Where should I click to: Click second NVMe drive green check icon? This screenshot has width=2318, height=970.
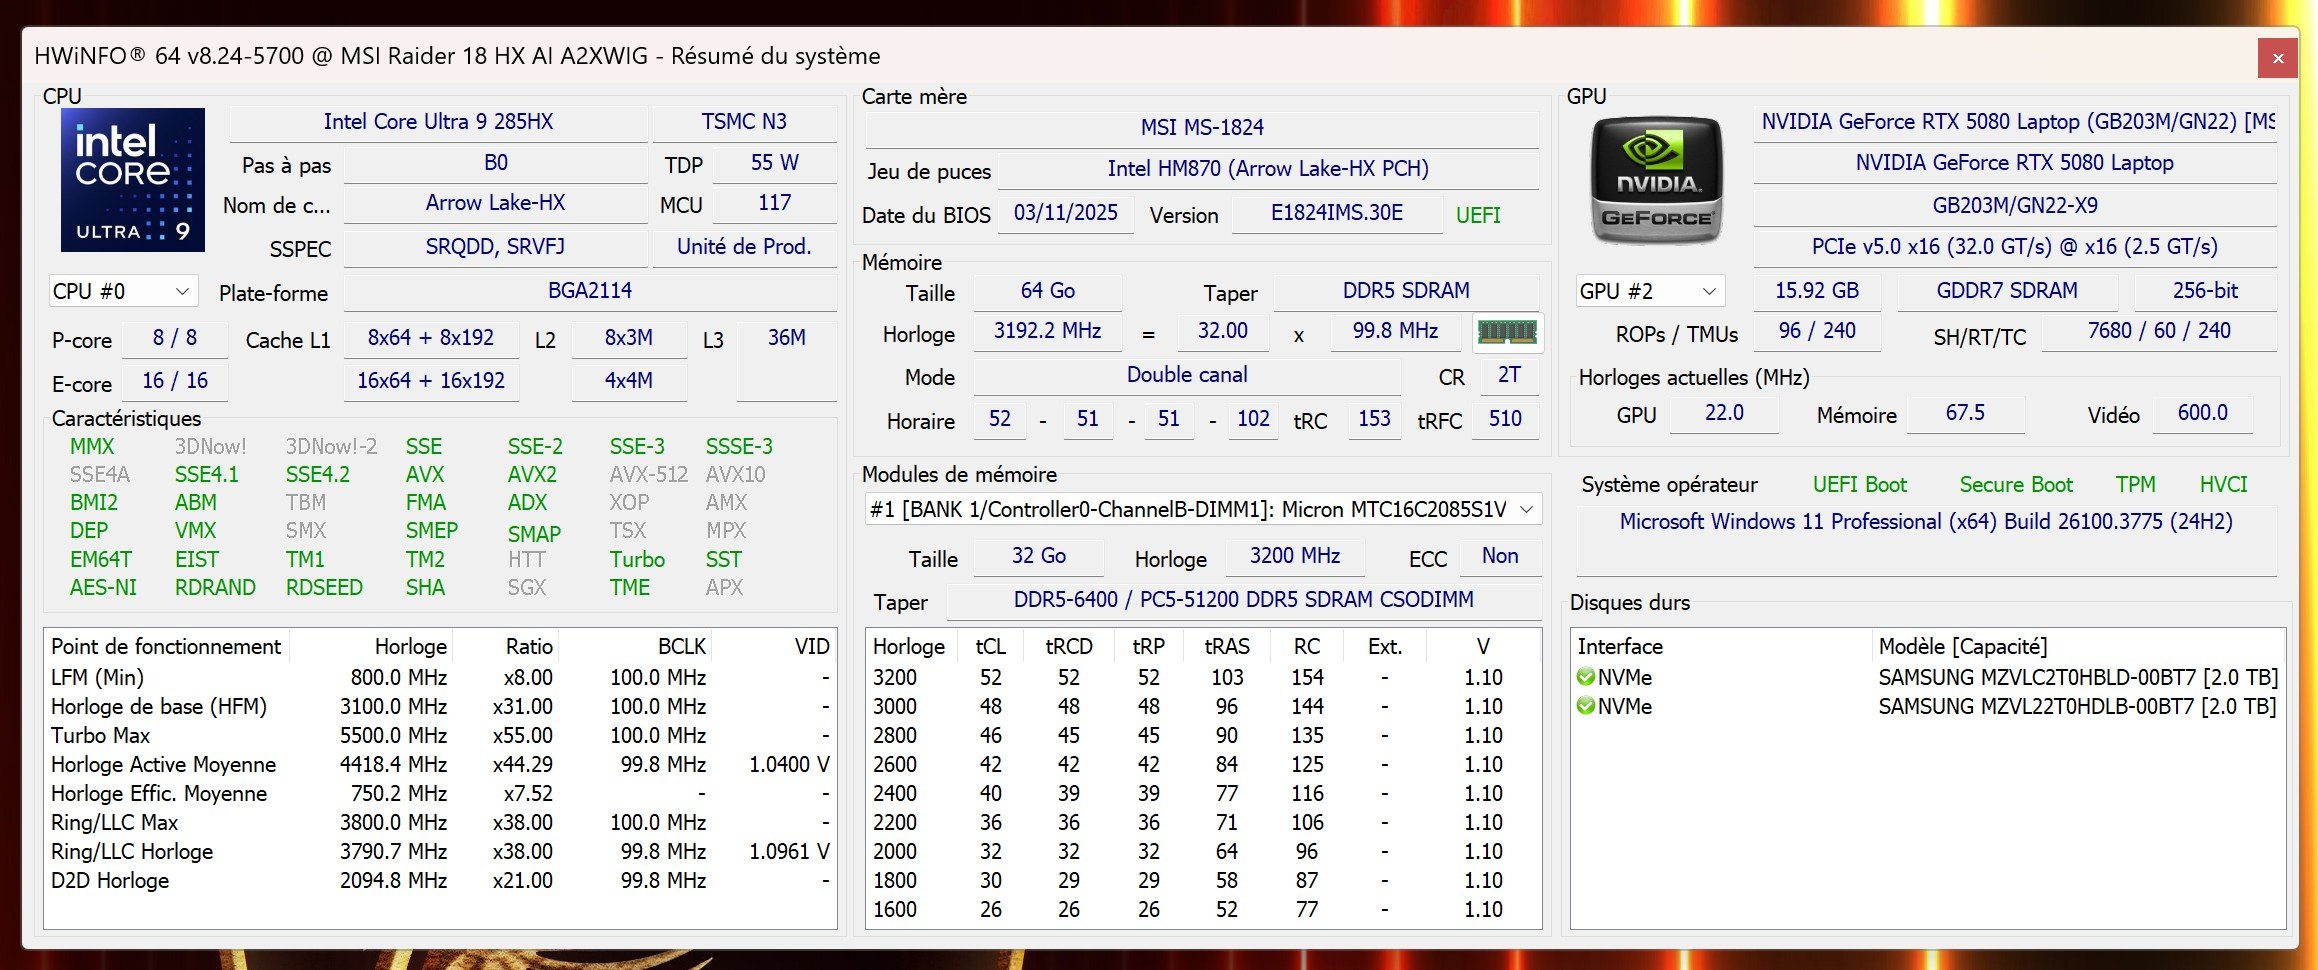click(1585, 706)
